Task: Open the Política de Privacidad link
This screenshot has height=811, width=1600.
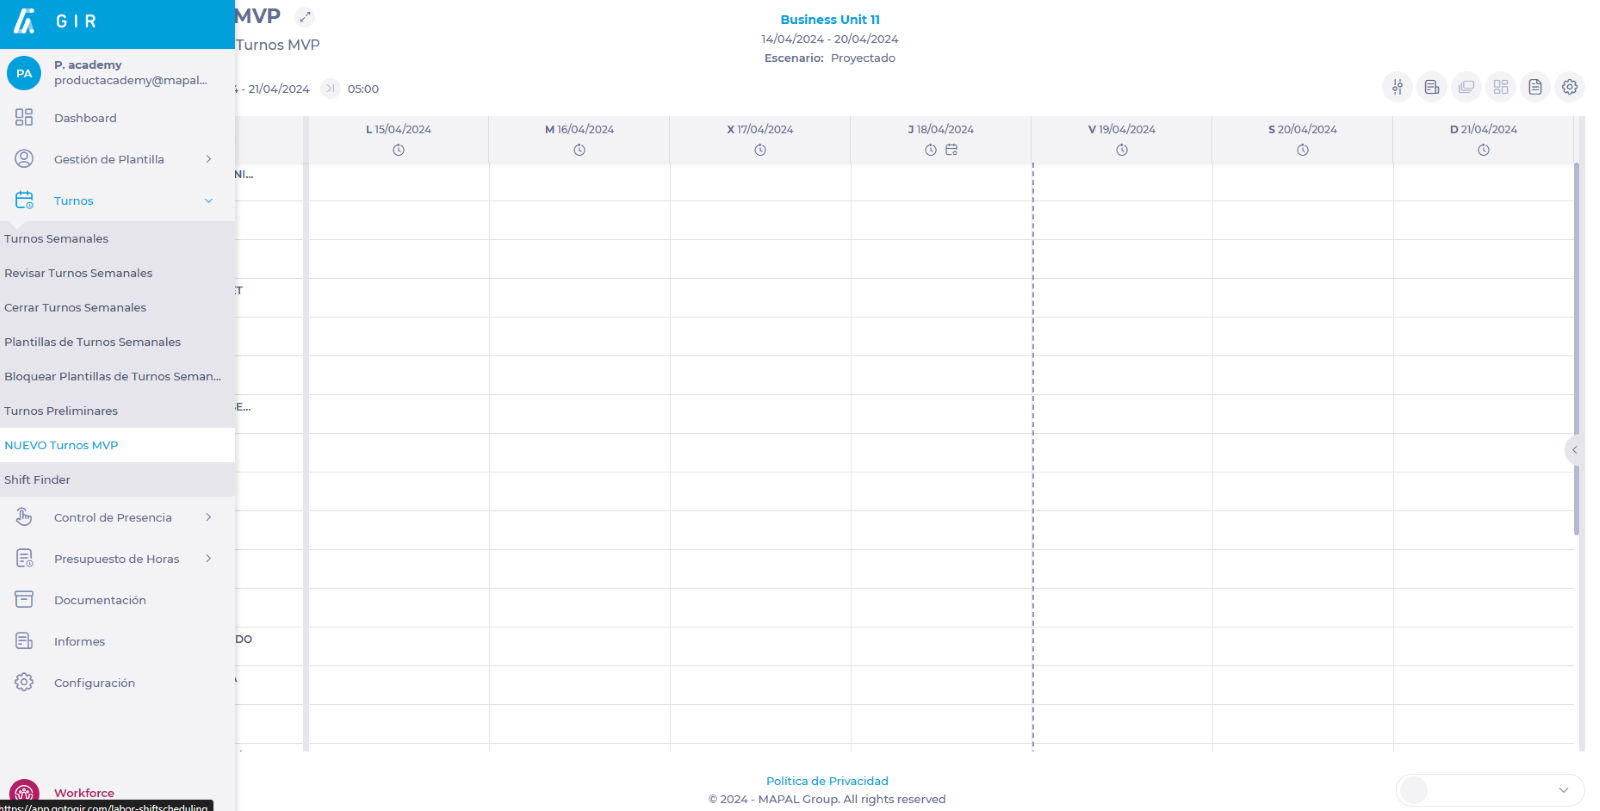Action: pos(827,781)
